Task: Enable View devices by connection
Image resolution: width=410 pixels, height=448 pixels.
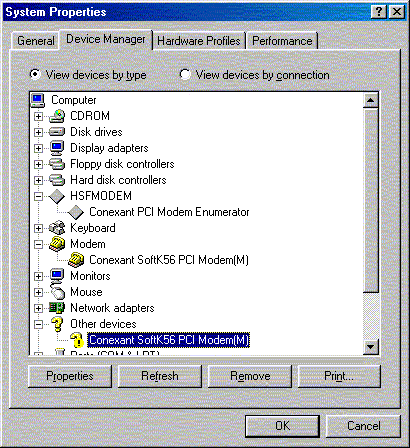Action: tap(185, 74)
